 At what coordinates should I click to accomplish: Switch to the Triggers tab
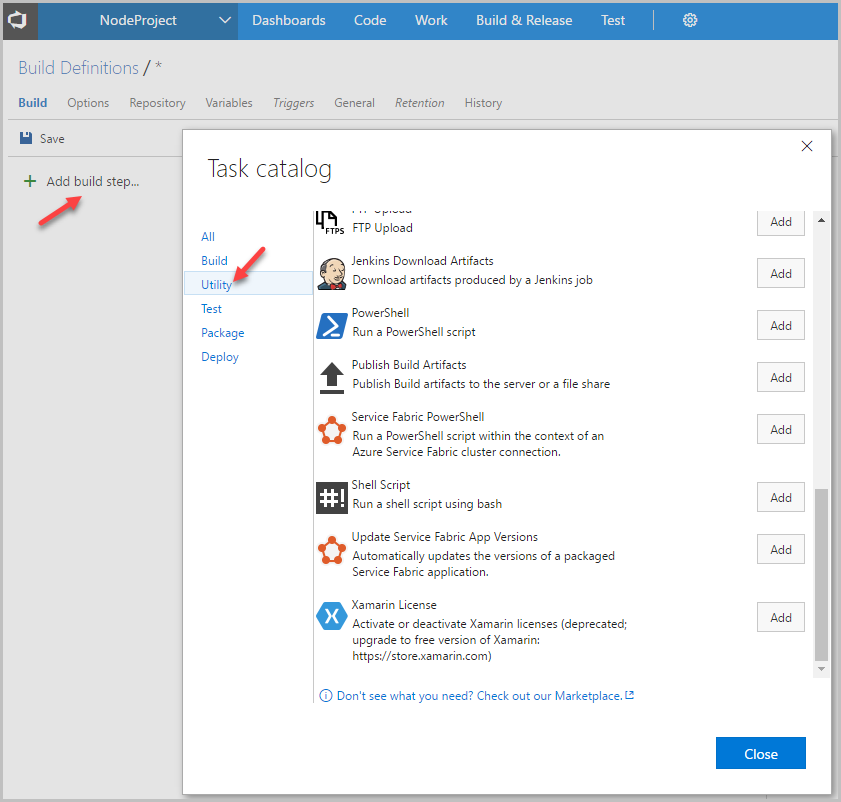pos(293,102)
